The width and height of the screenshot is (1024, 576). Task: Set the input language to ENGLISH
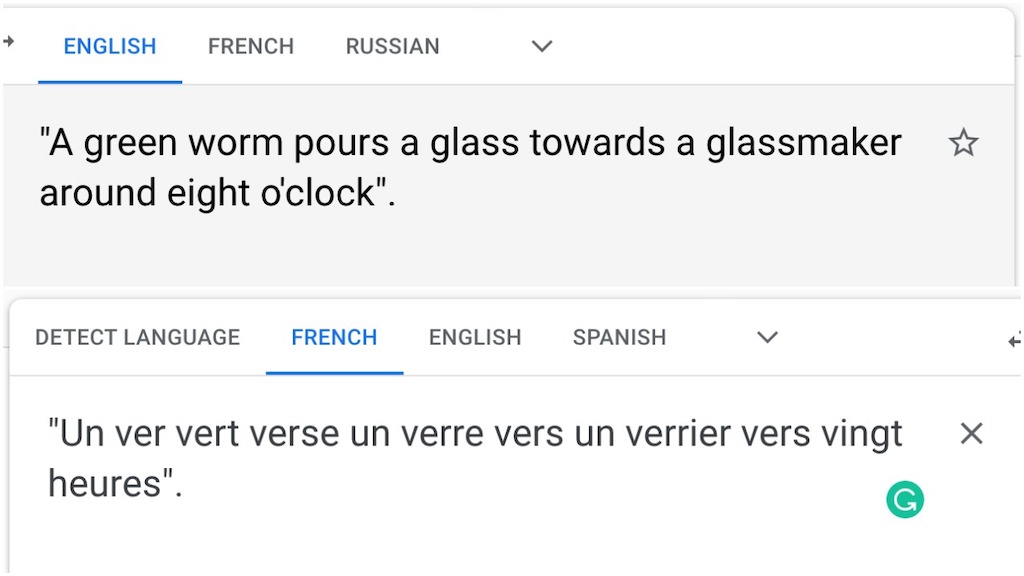(x=474, y=337)
